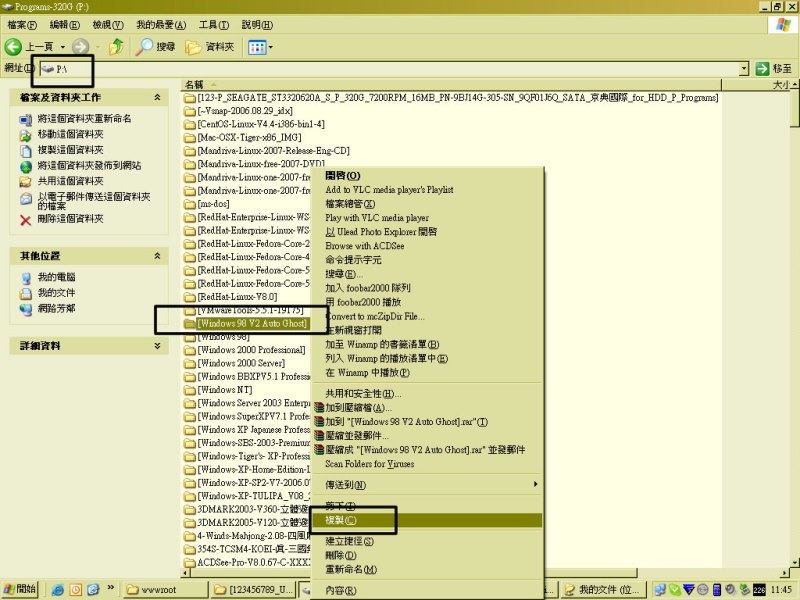Switch to the wwwroot taskbar button
This screenshot has width=800, height=600.
pos(166,590)
